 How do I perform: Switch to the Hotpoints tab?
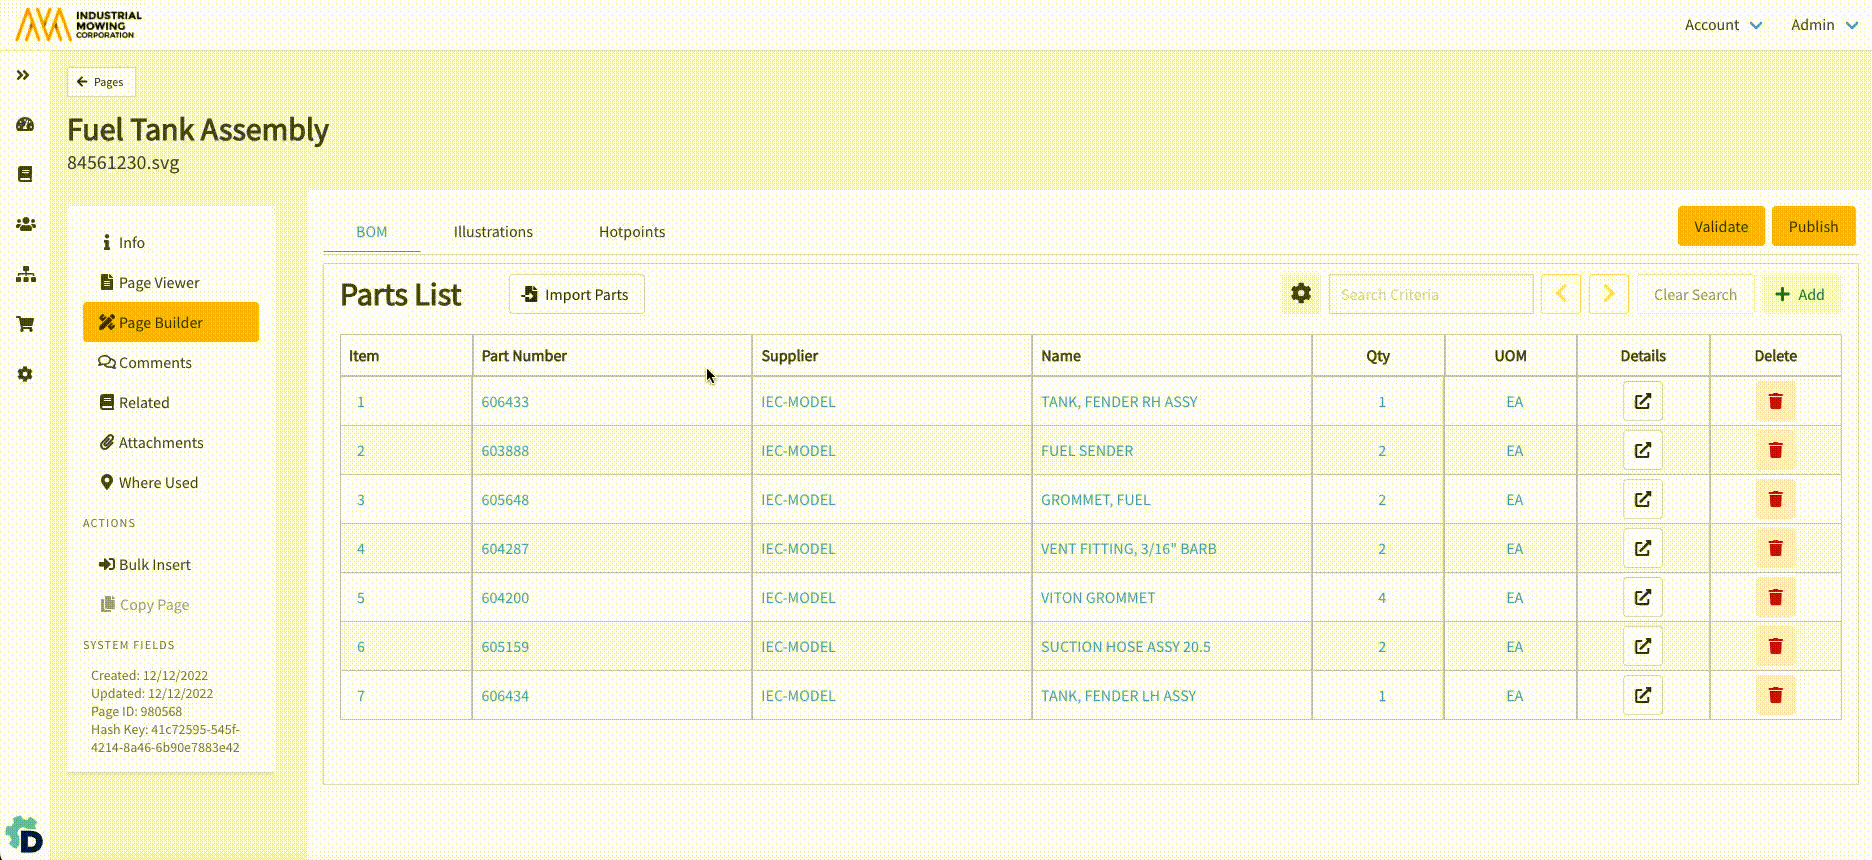pos(631,232)
